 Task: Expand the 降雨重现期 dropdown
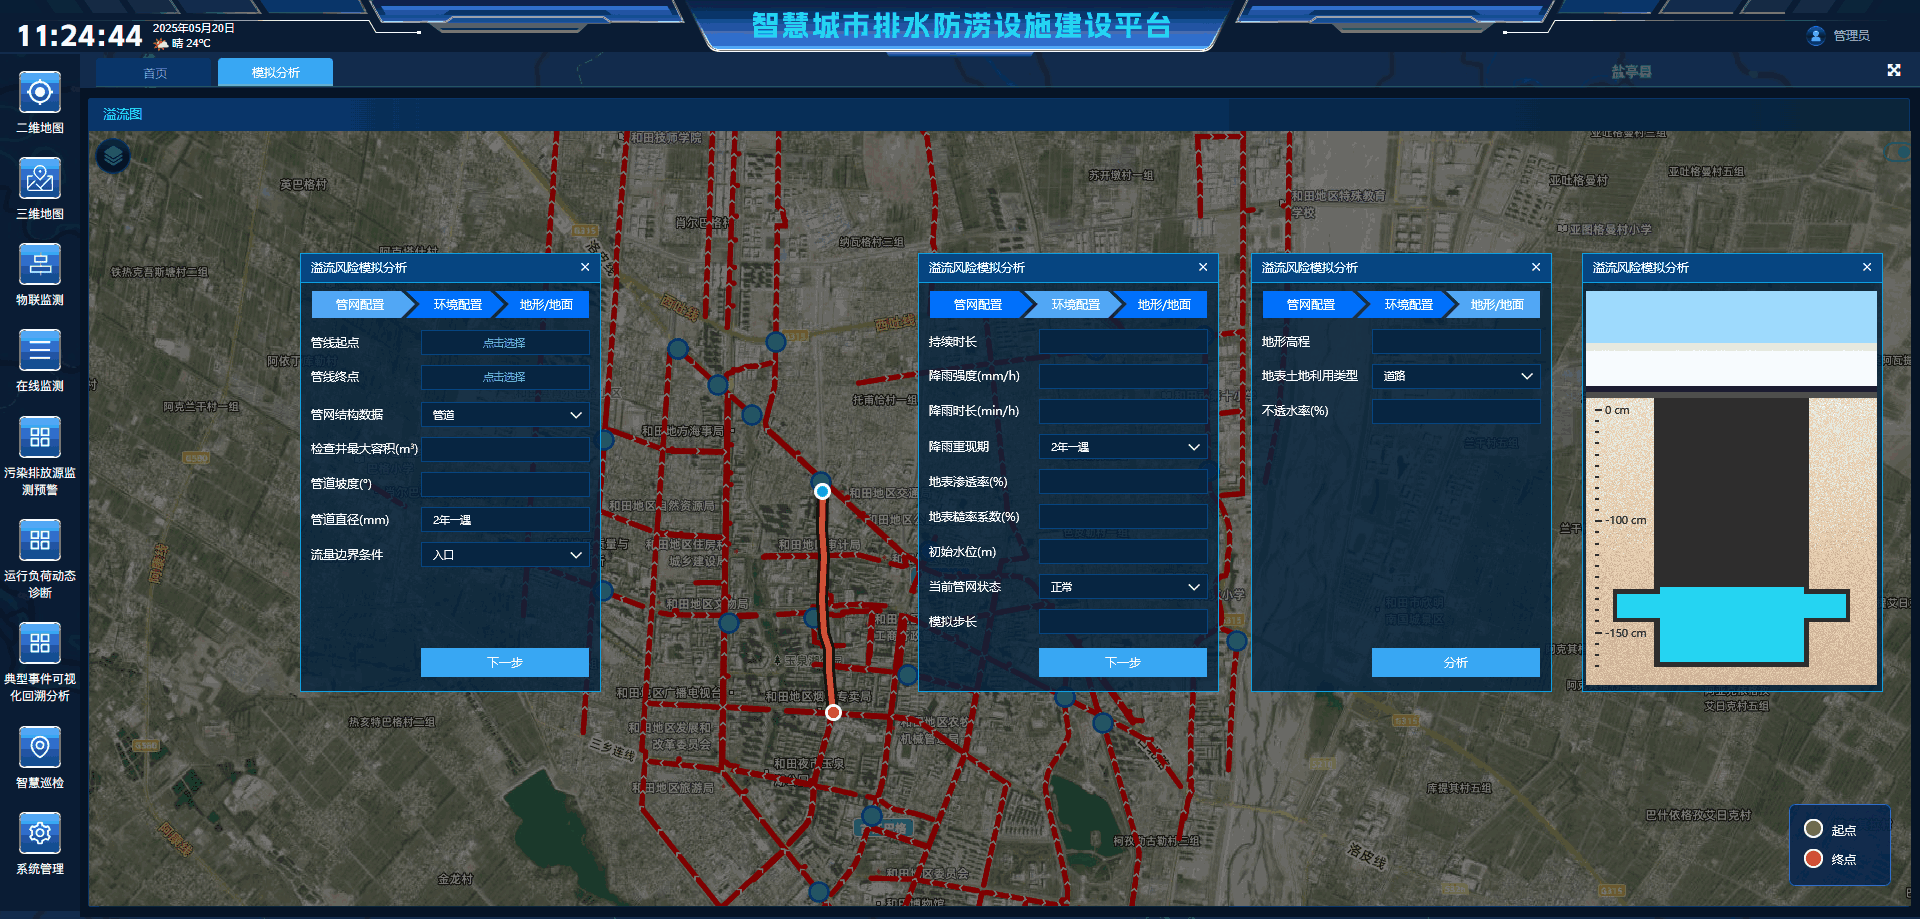point(1123,447)
